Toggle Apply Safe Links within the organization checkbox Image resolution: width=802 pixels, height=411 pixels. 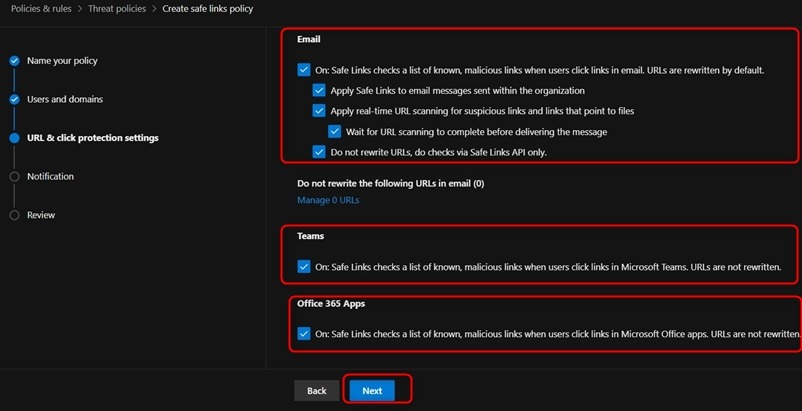click(x=319, y=90)
